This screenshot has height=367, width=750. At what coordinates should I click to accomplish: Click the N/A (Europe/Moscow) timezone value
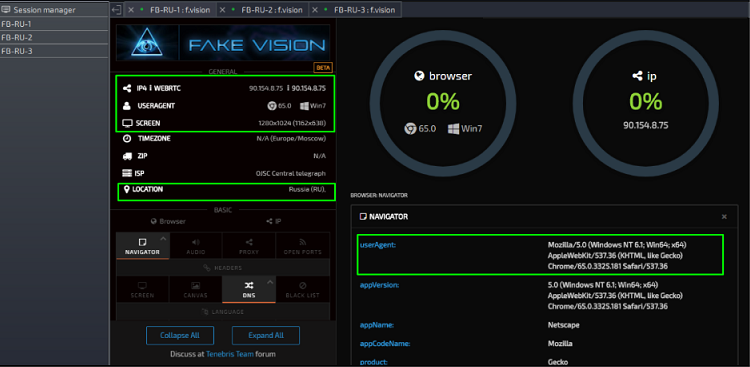click(x=291, y=138)
